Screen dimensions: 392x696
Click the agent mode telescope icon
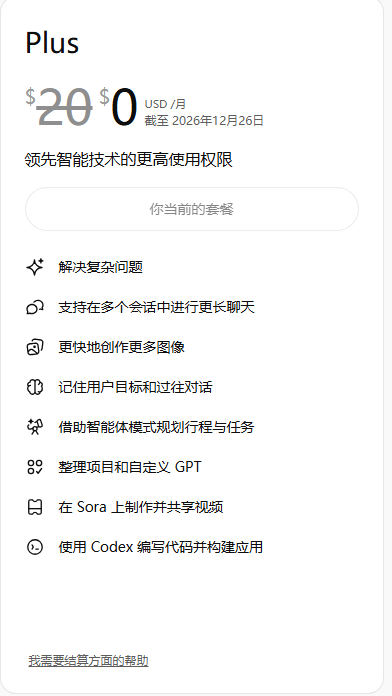tap(35, 427)
